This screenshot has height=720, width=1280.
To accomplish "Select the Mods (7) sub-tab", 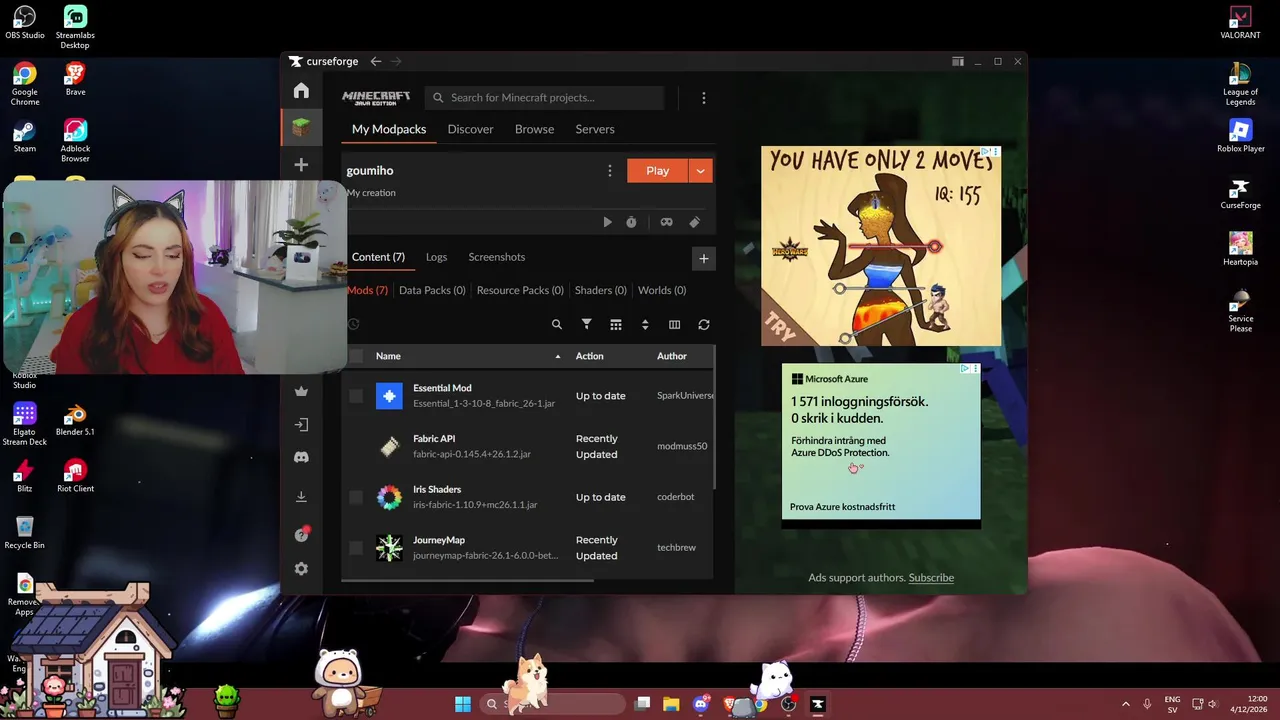I will coord(367,290).
